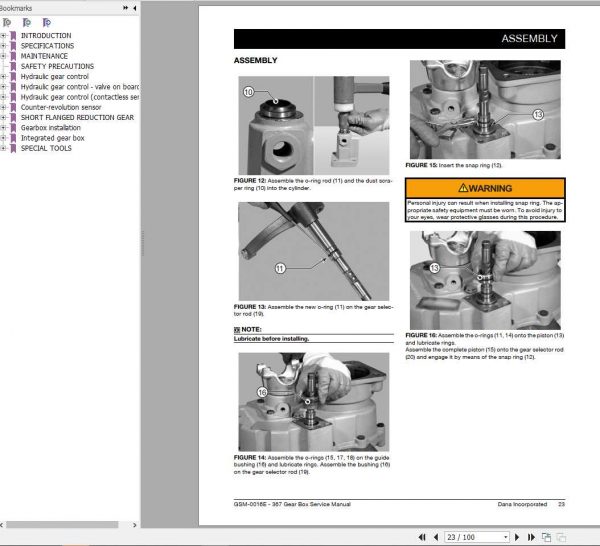Click the leftmost gray bookmark toolbar icon
This screenshot has width=600, height=546.
tap(7, 23)
